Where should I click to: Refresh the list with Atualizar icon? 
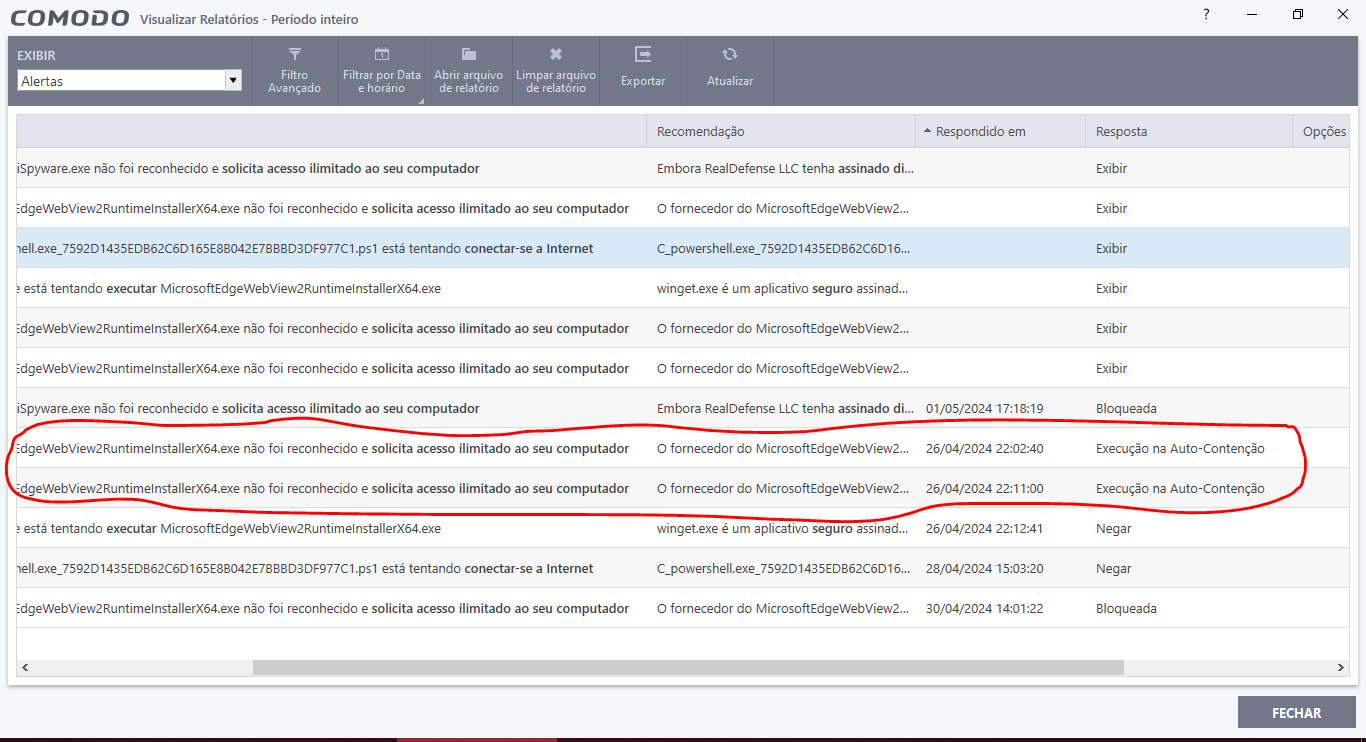(730, 55)
